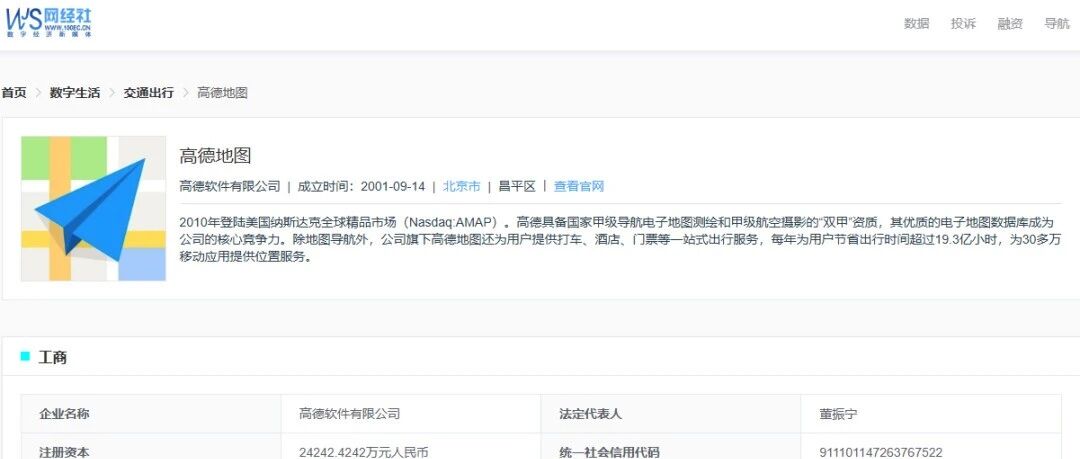Click 高德软件有限公司 table cell
Screen dimensions: 1080x459
coord(349,414)
